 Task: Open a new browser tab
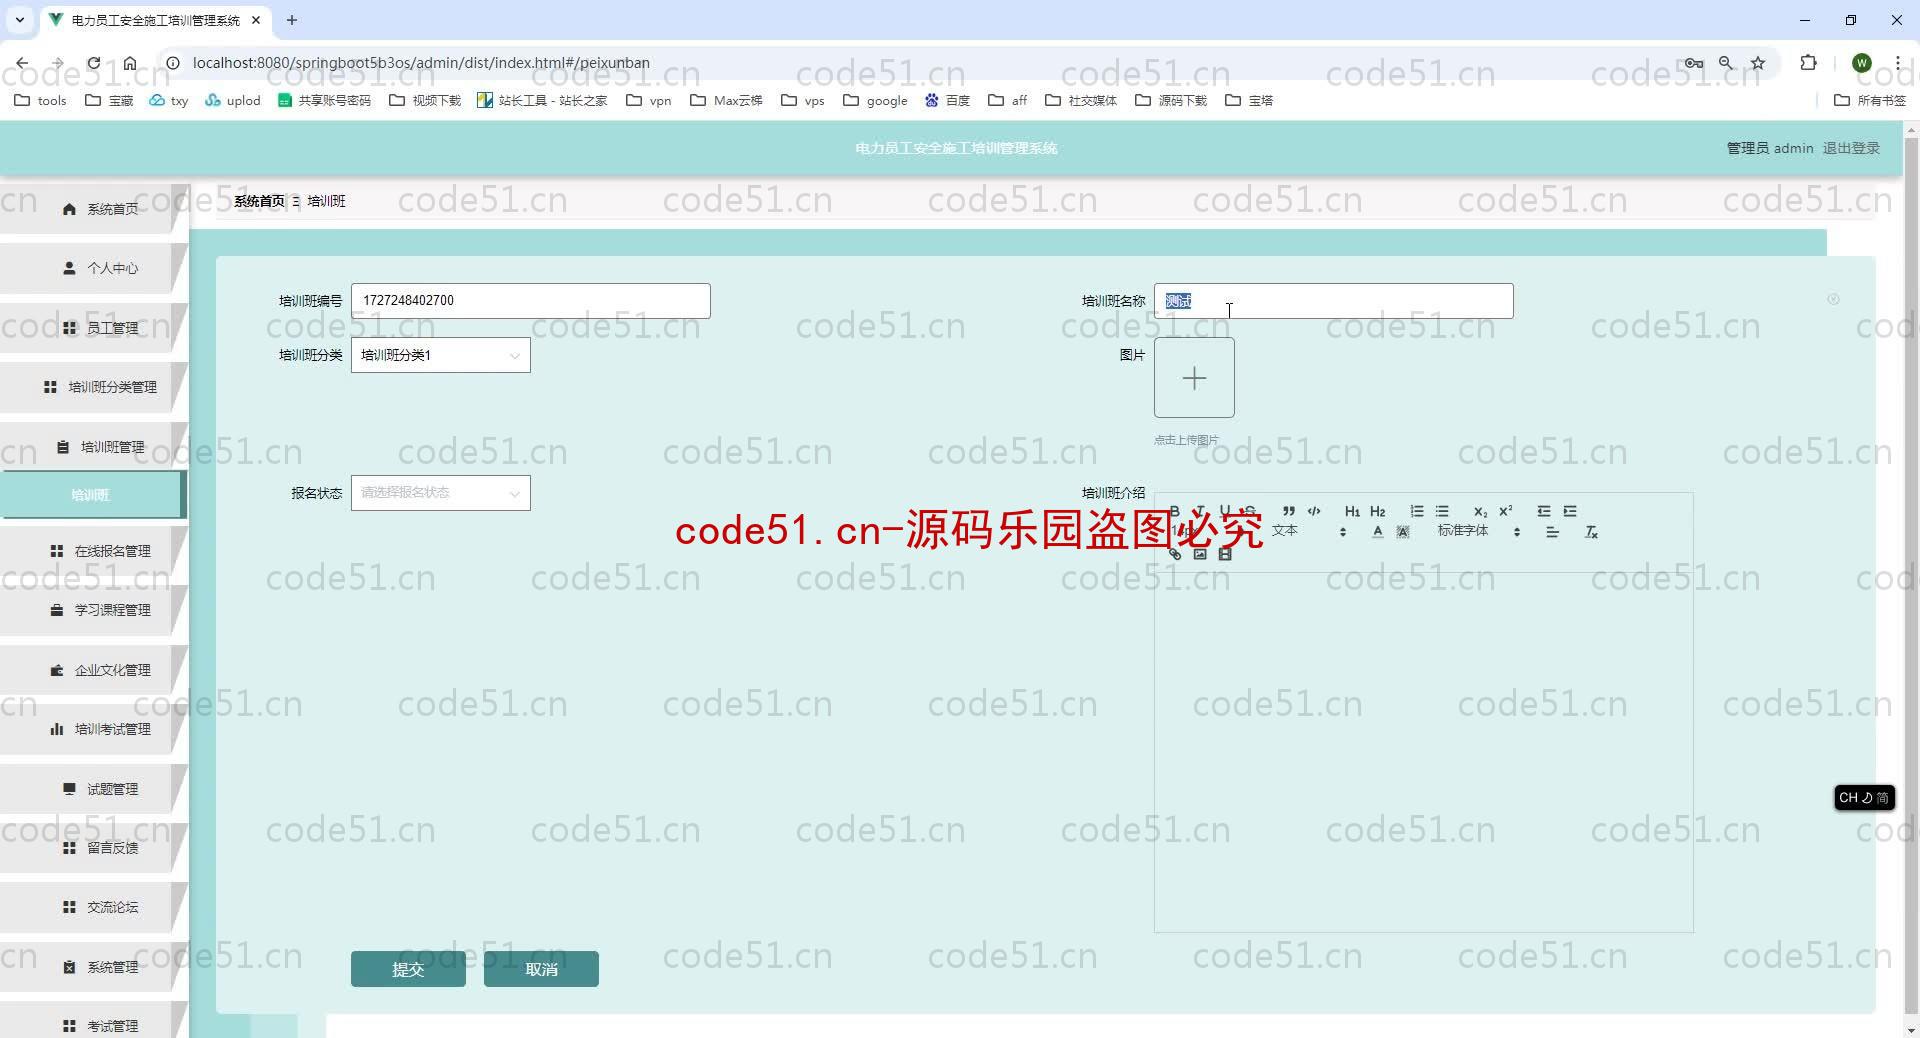(x=292, y=20)
